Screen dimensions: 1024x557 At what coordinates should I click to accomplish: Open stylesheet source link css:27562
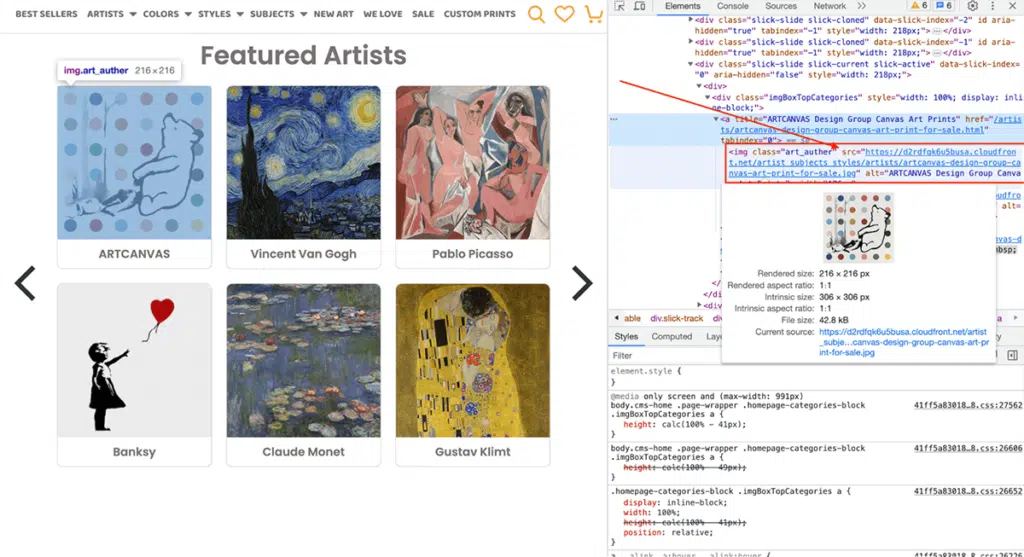[967, 406]
